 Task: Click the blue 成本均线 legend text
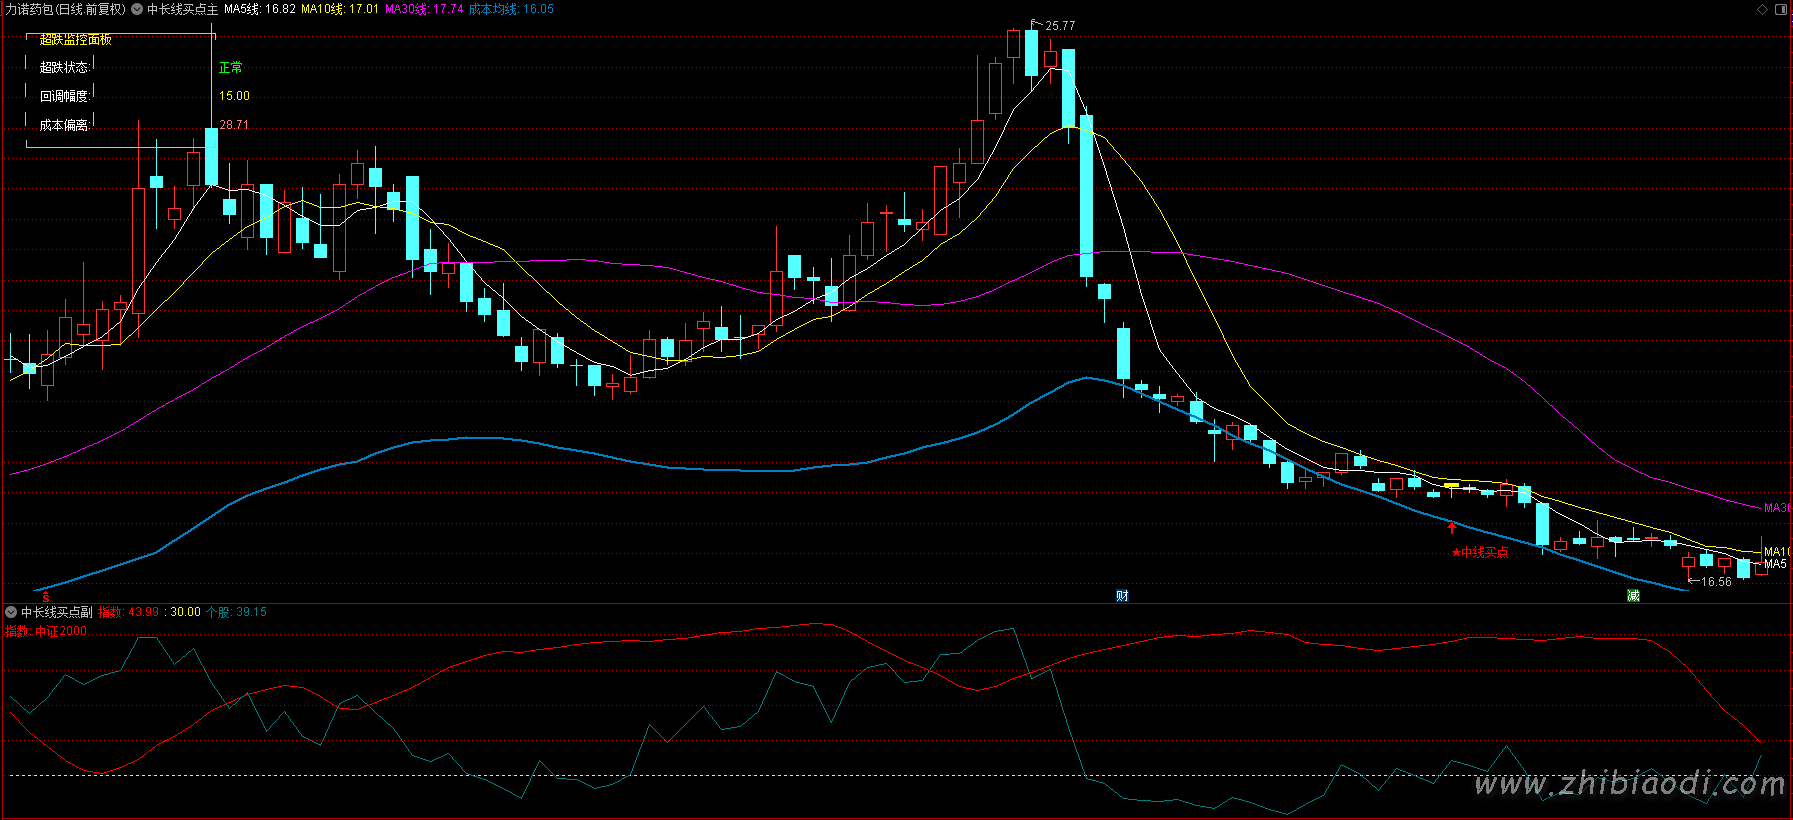point(511,9)
